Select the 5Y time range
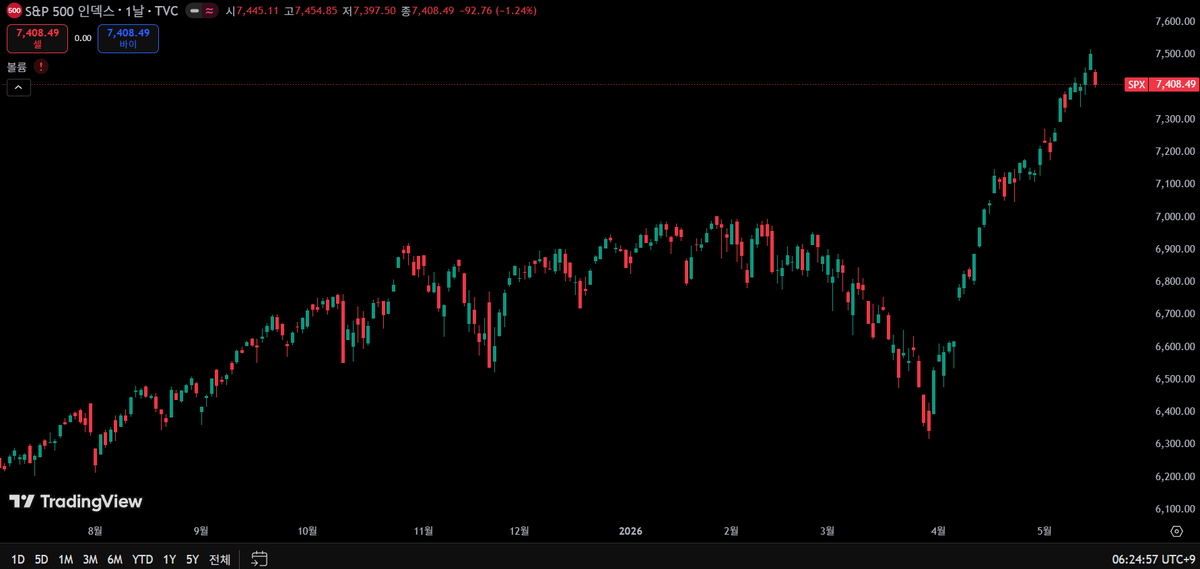 coord(192,559)
